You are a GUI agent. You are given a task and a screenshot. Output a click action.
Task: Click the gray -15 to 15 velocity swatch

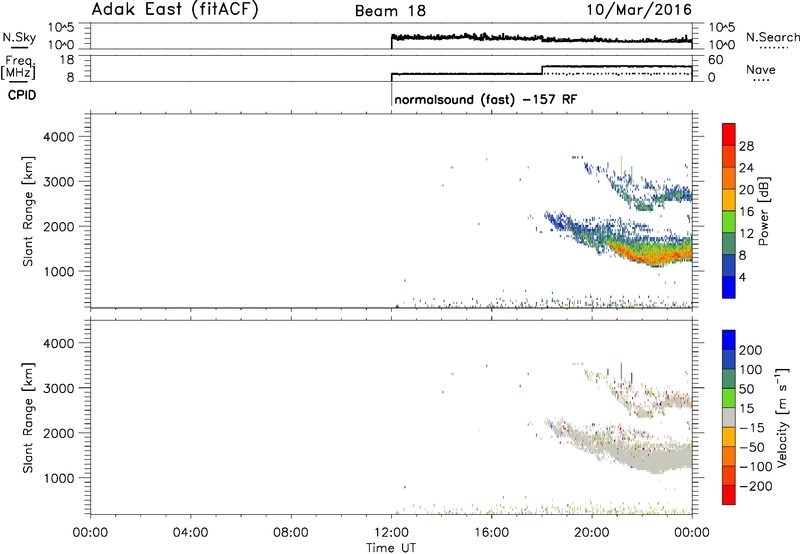[729, 418]
